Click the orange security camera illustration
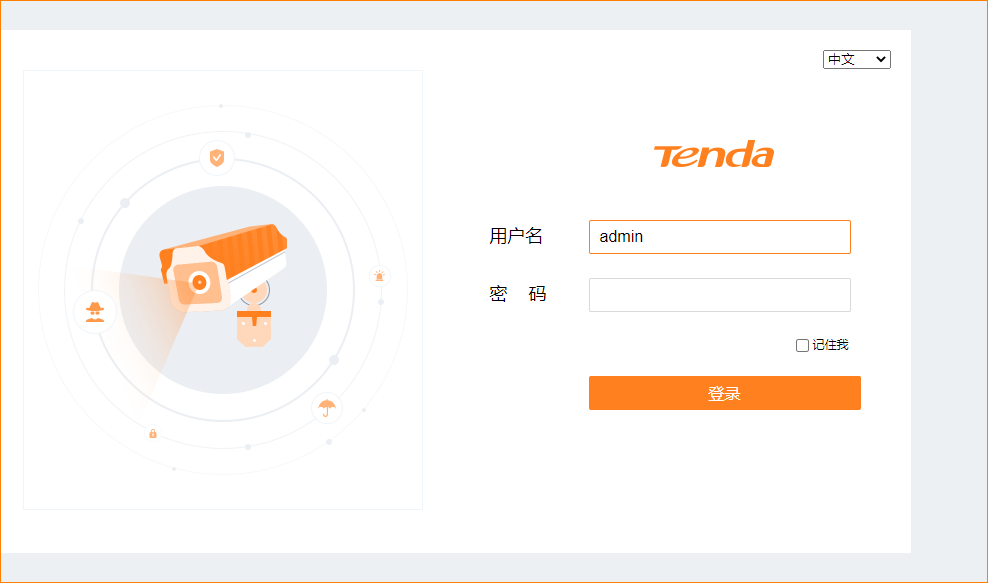Image resolution: width=988 pixels, height=583 pixels. [223, 267]
